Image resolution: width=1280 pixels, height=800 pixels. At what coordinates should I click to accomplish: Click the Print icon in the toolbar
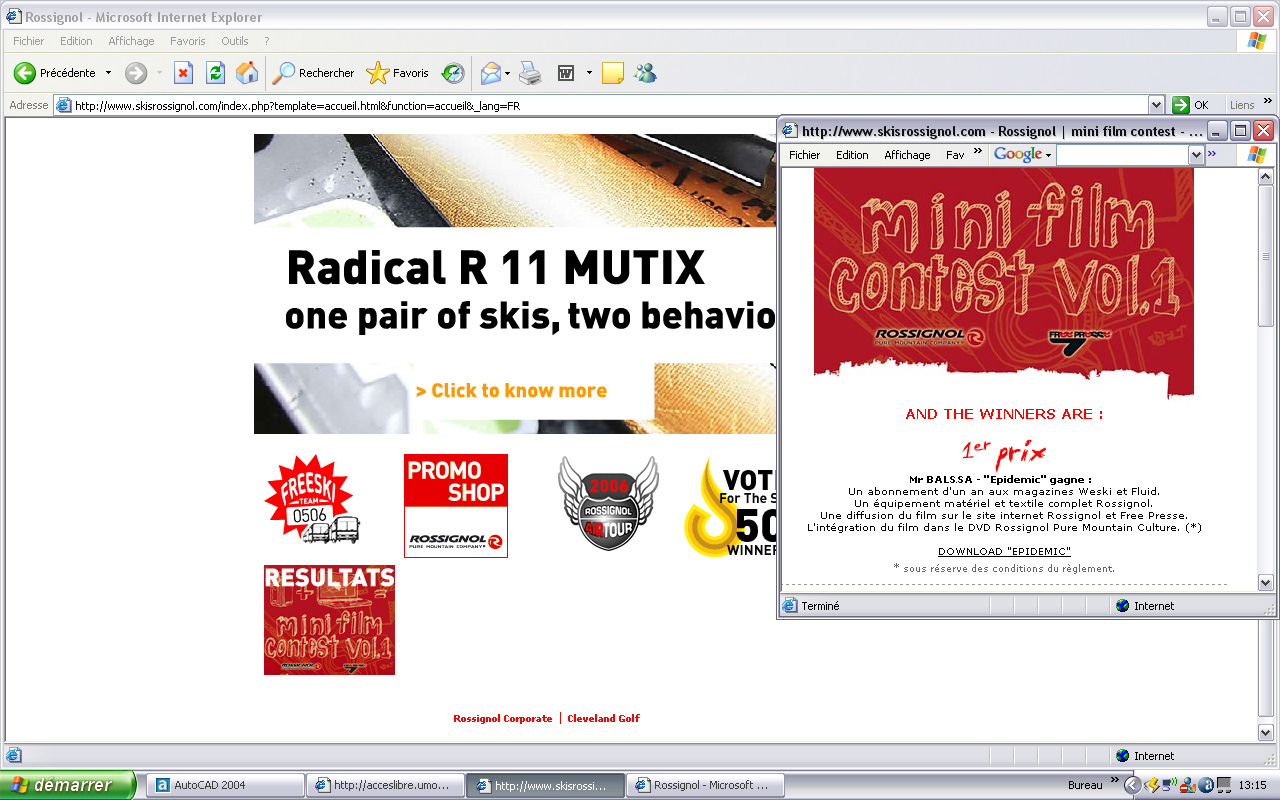(530, 73)
